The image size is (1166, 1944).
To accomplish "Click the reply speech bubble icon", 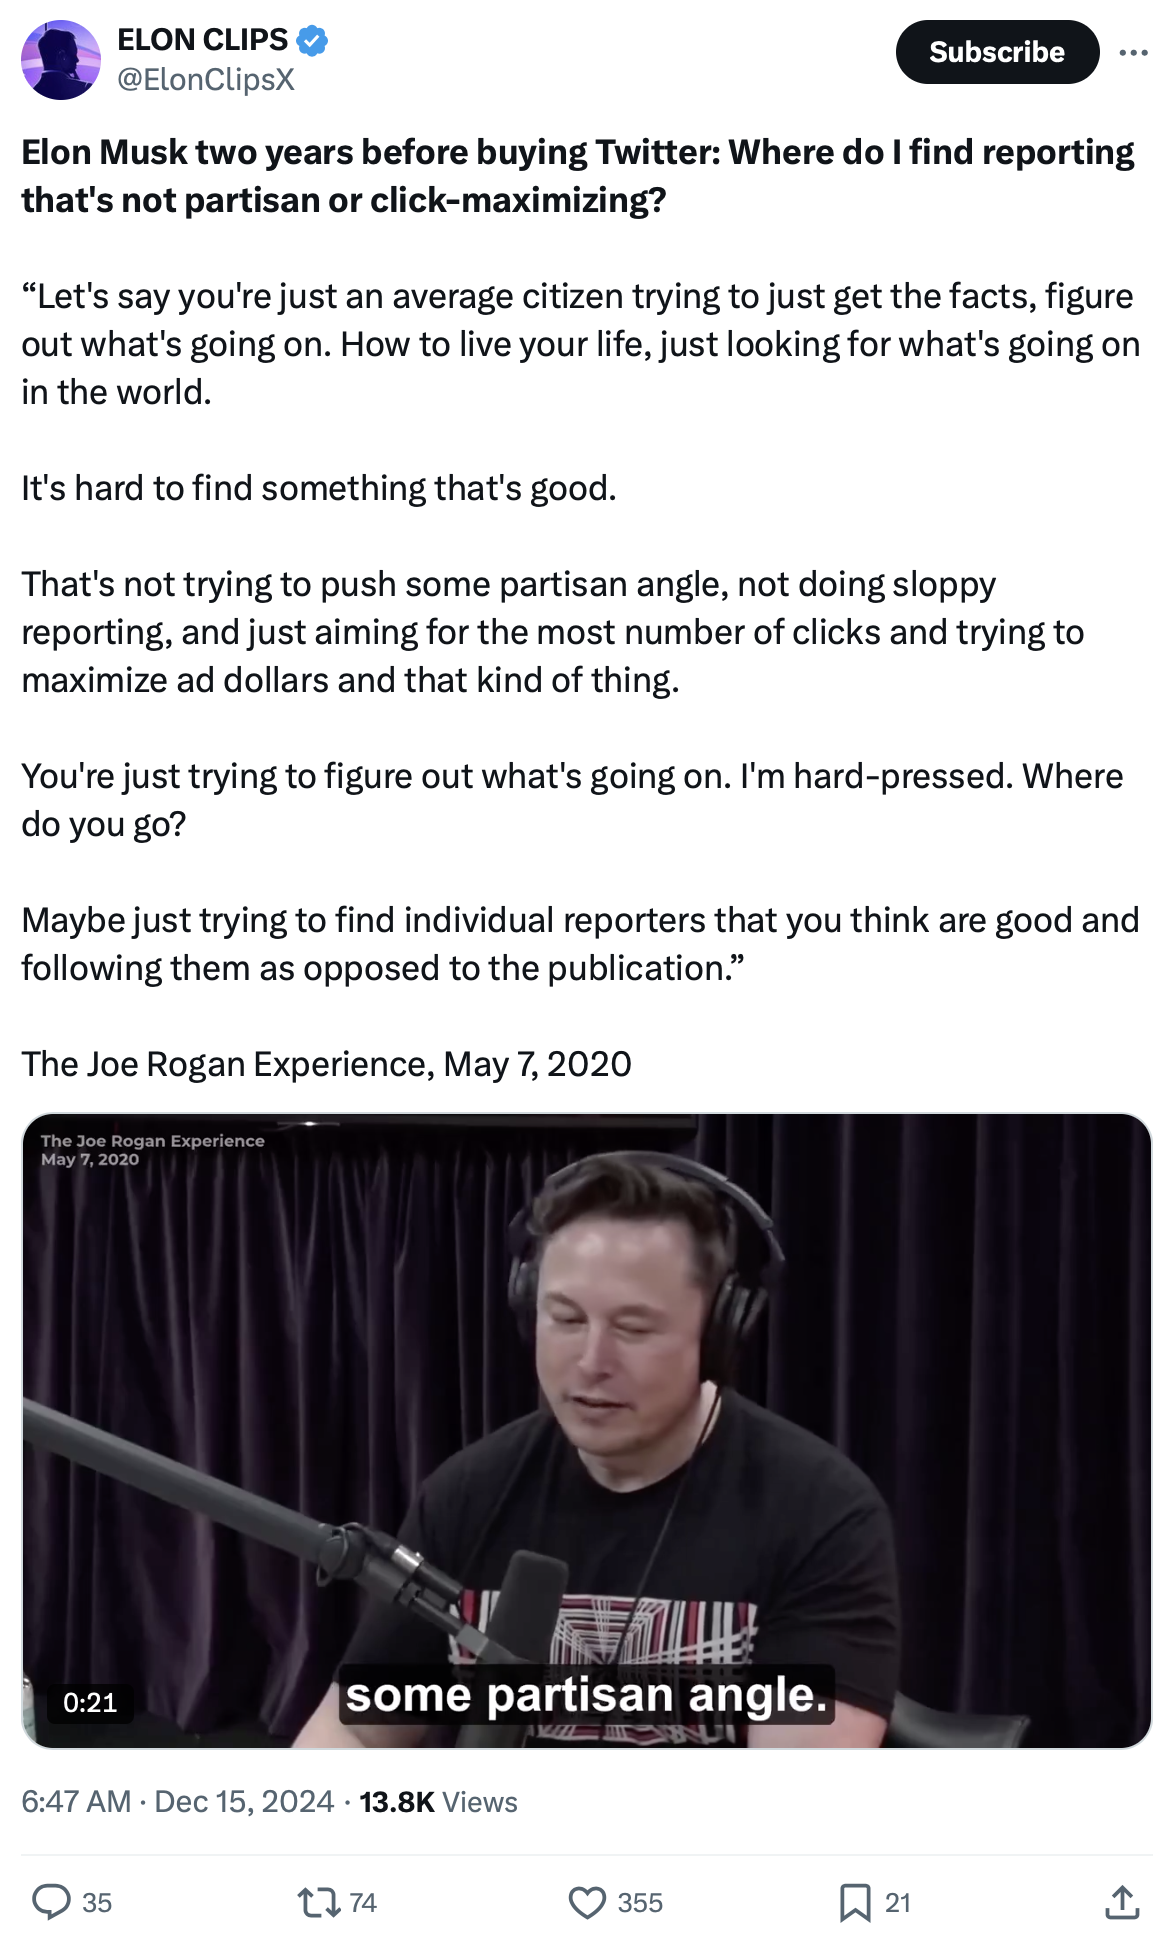I will [x=51, y=1901].
